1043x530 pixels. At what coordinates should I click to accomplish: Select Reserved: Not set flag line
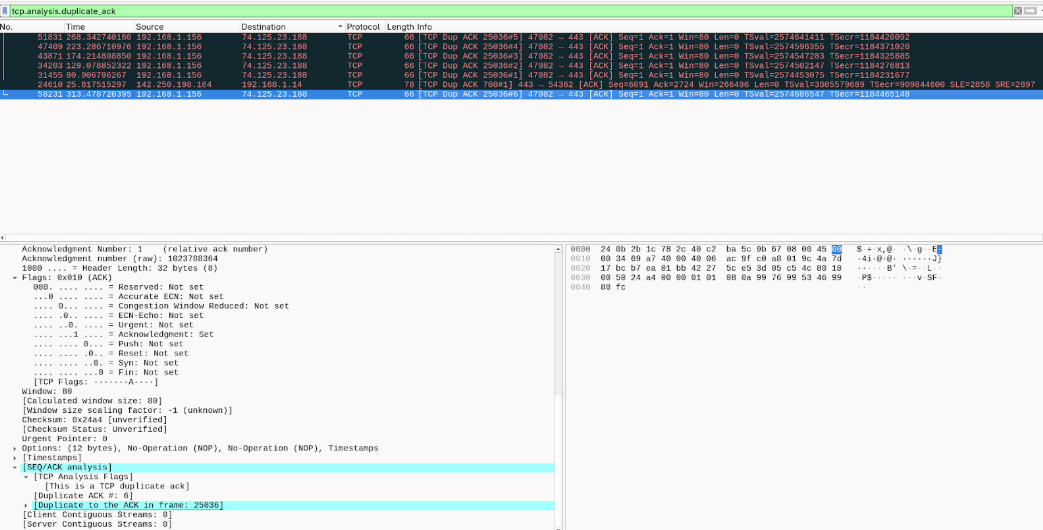coord(118,287)
